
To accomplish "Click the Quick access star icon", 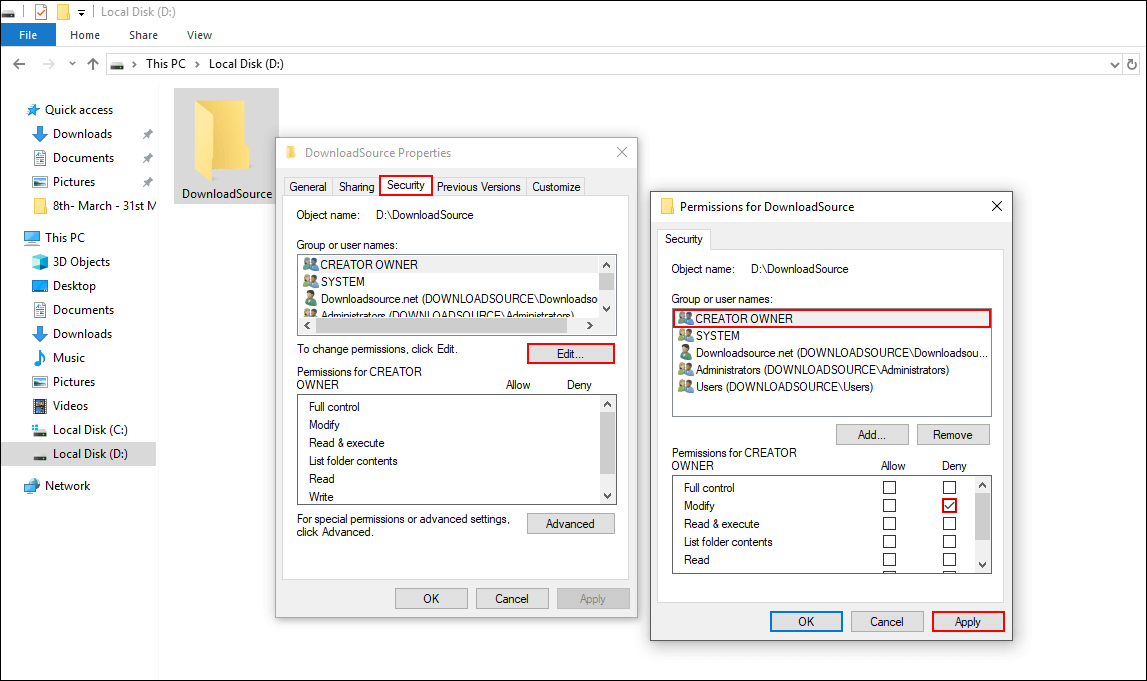I will [33, 110].
